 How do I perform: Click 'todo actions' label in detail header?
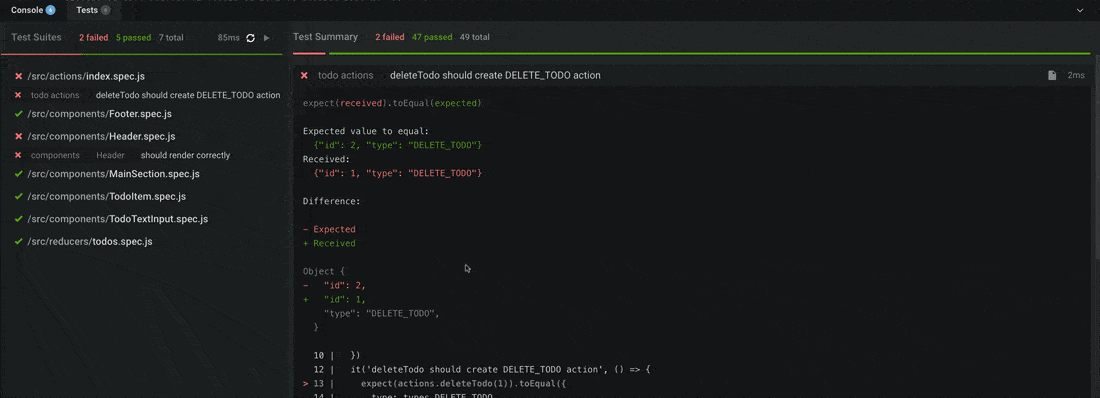(345, 75)
